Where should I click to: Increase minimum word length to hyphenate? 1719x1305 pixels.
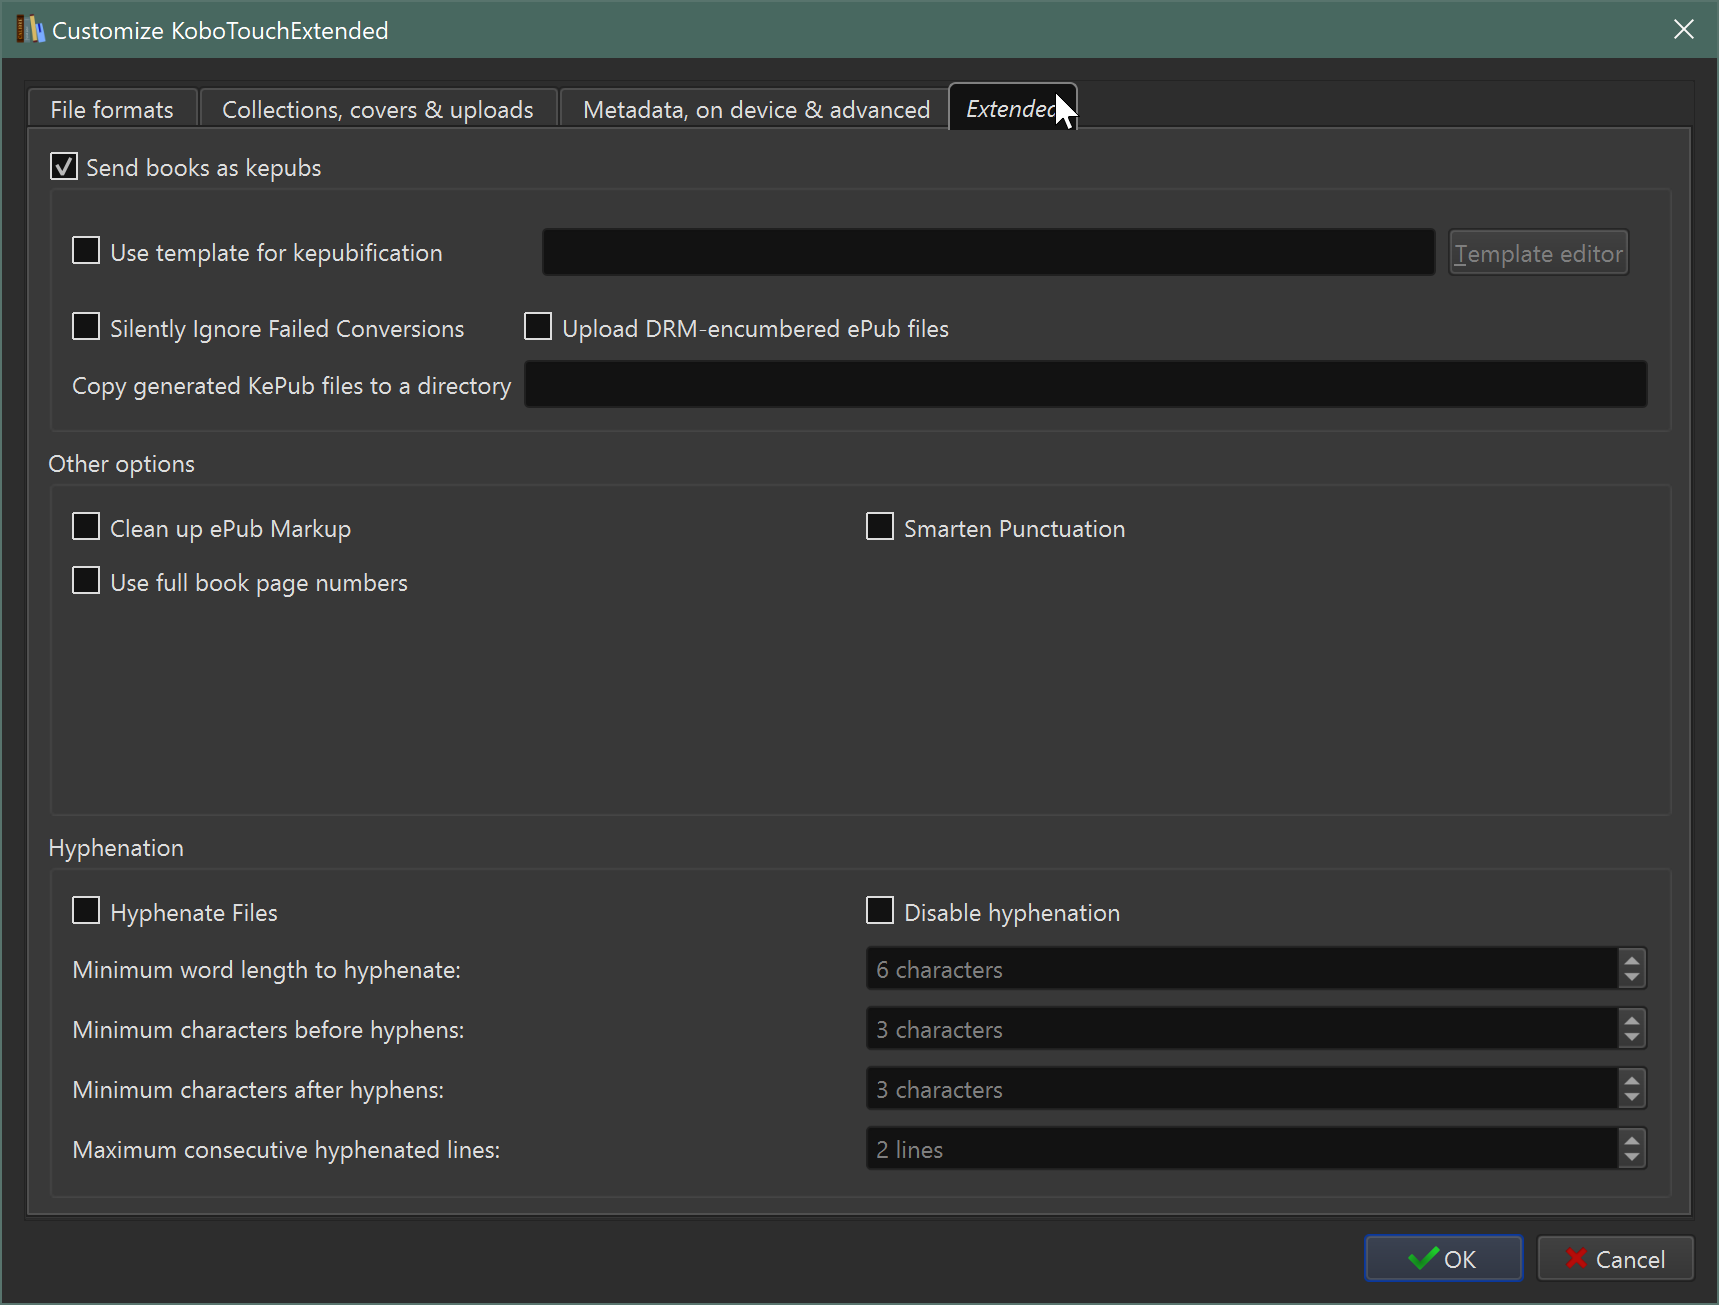1631,960
